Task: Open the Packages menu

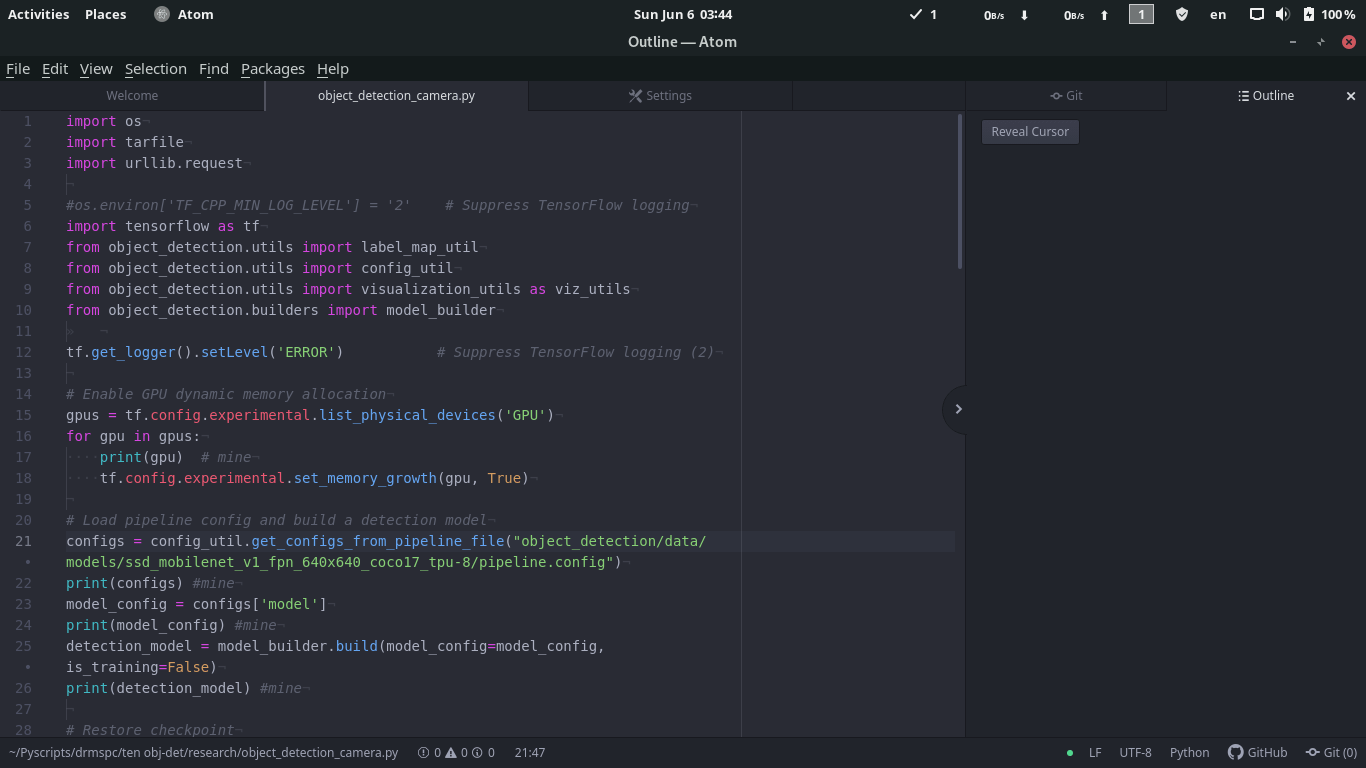Action: point(272,68)
